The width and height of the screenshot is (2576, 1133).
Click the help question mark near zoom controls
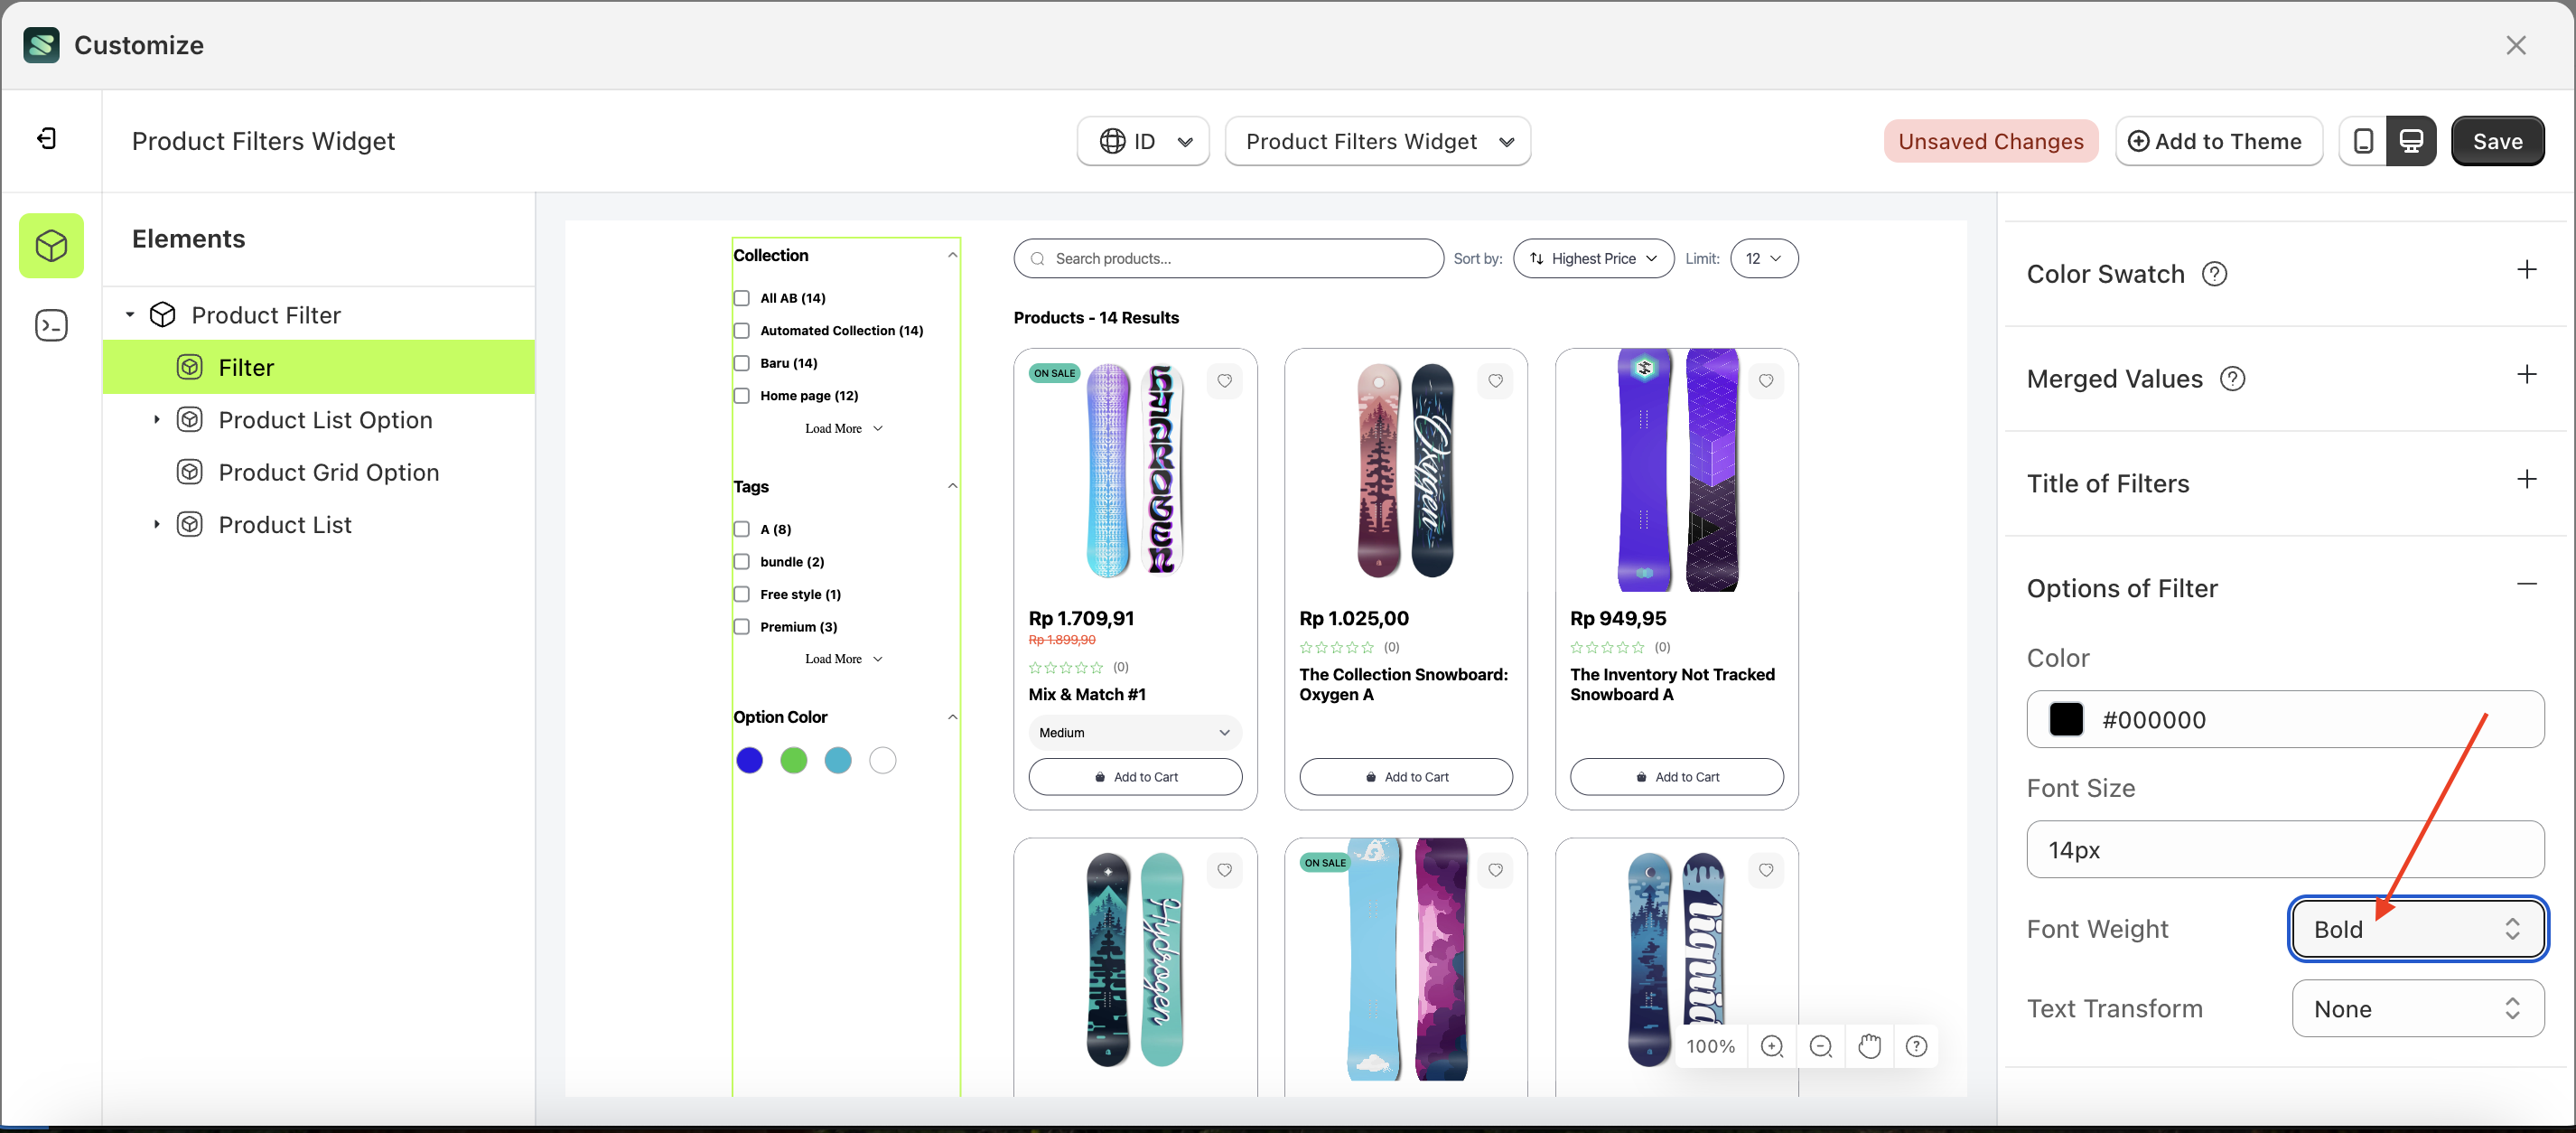point(1917,1046)
